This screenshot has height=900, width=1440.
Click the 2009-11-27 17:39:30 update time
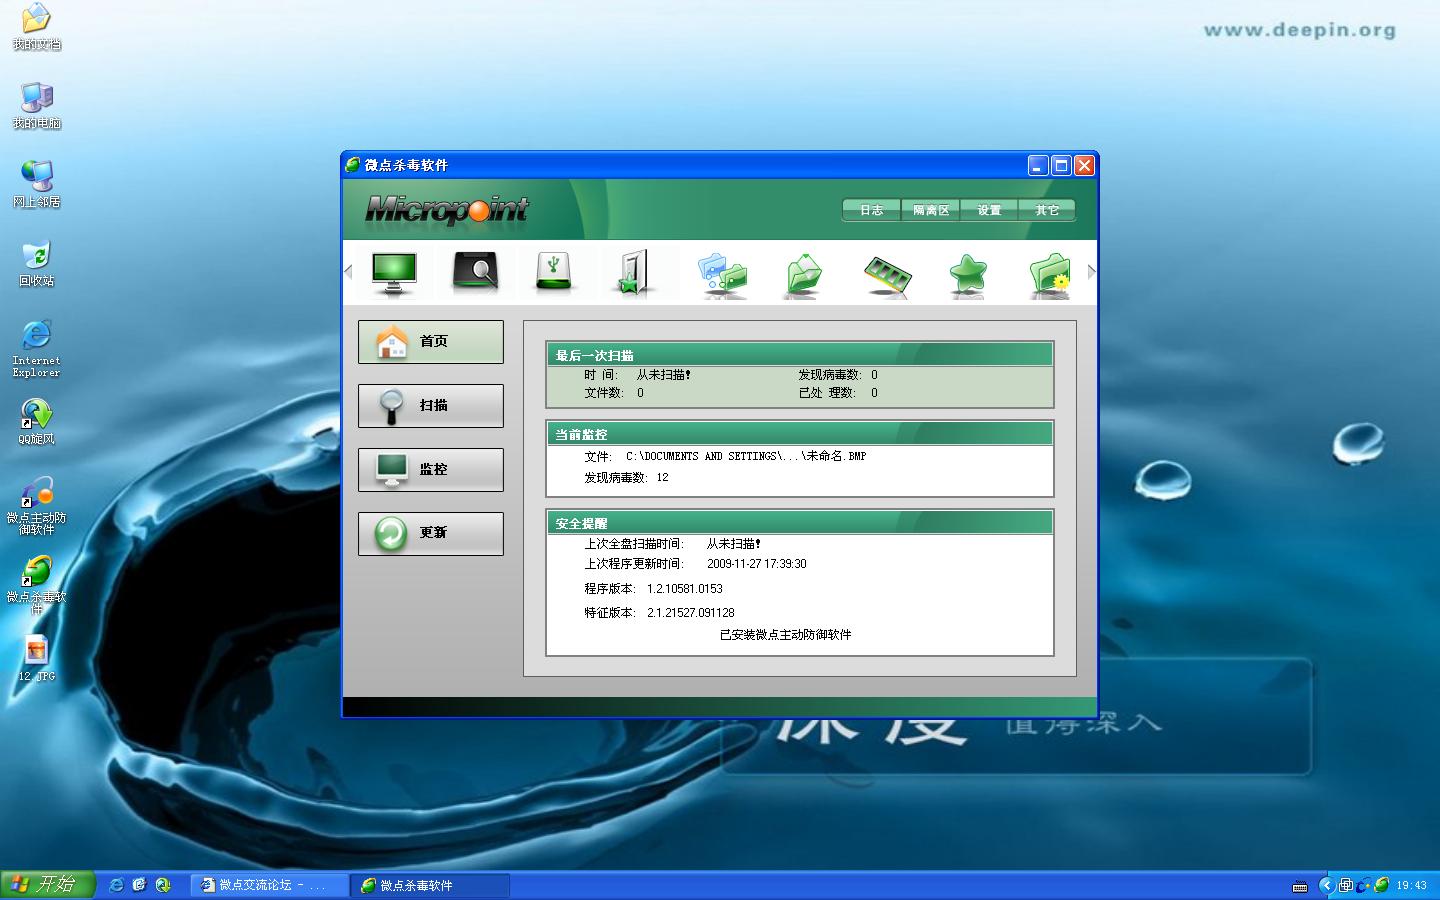pyautogui.click(x=757, y=564)
